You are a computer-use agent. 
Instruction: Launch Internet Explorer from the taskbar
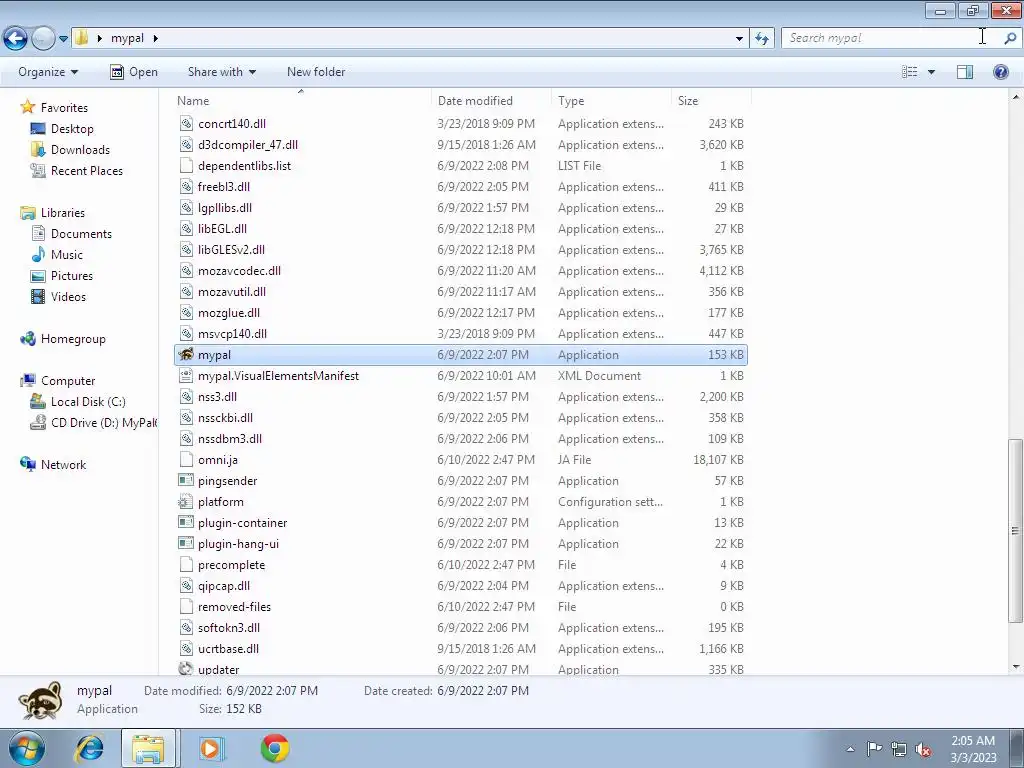[89, 748]
